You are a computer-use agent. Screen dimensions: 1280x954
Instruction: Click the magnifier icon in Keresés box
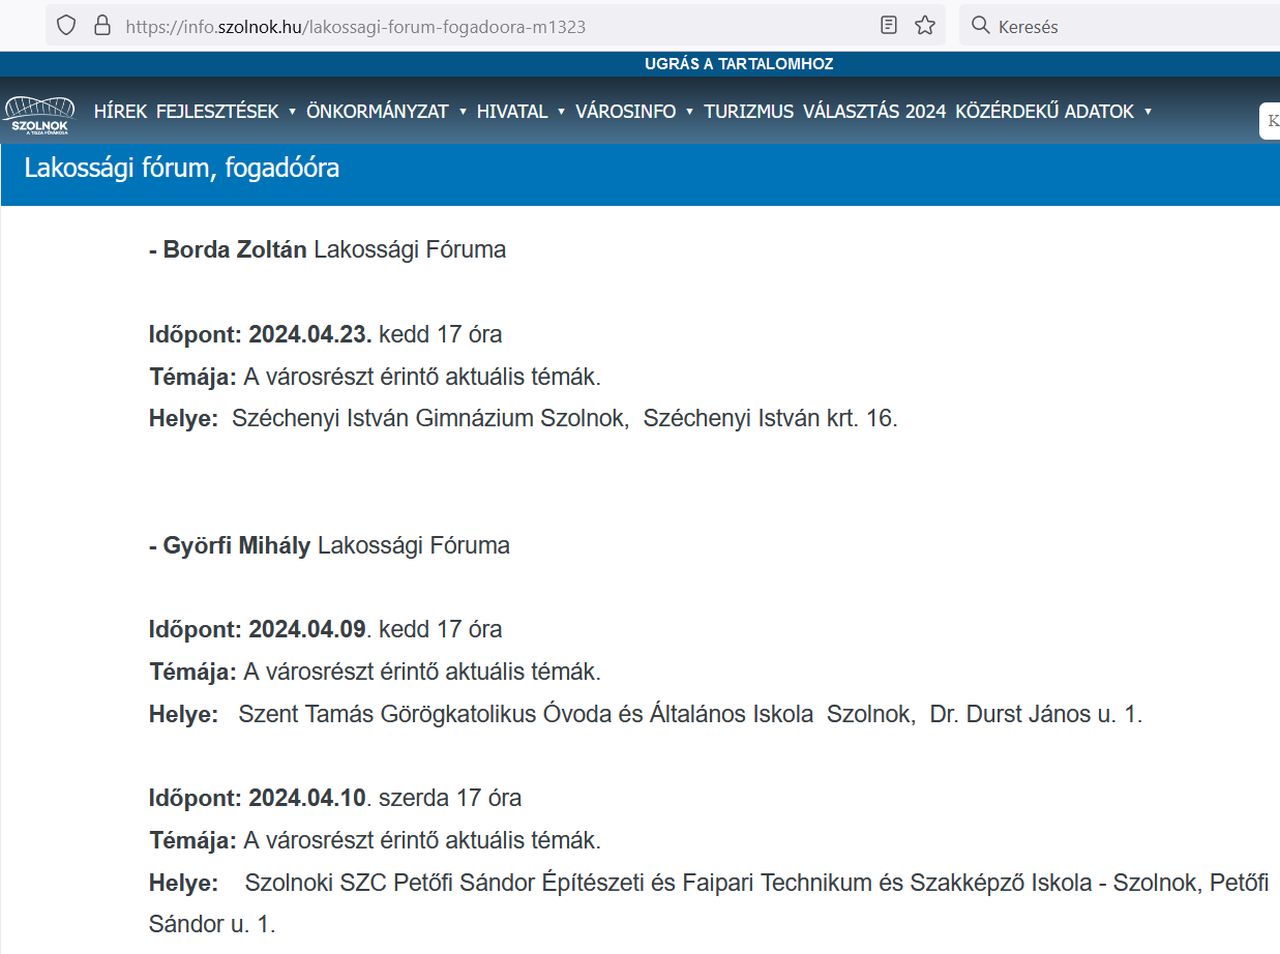980,26
